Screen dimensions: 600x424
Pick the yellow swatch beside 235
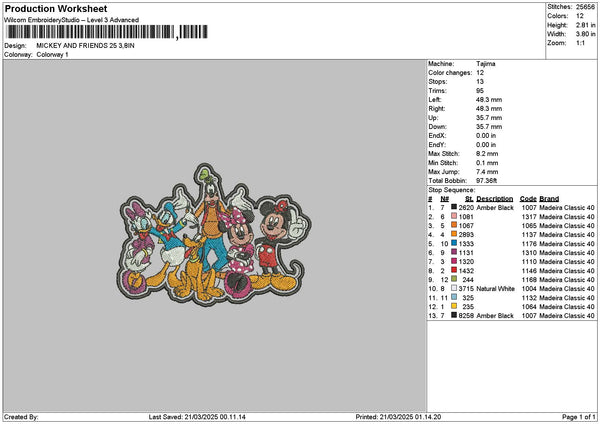tap(454, 306)
